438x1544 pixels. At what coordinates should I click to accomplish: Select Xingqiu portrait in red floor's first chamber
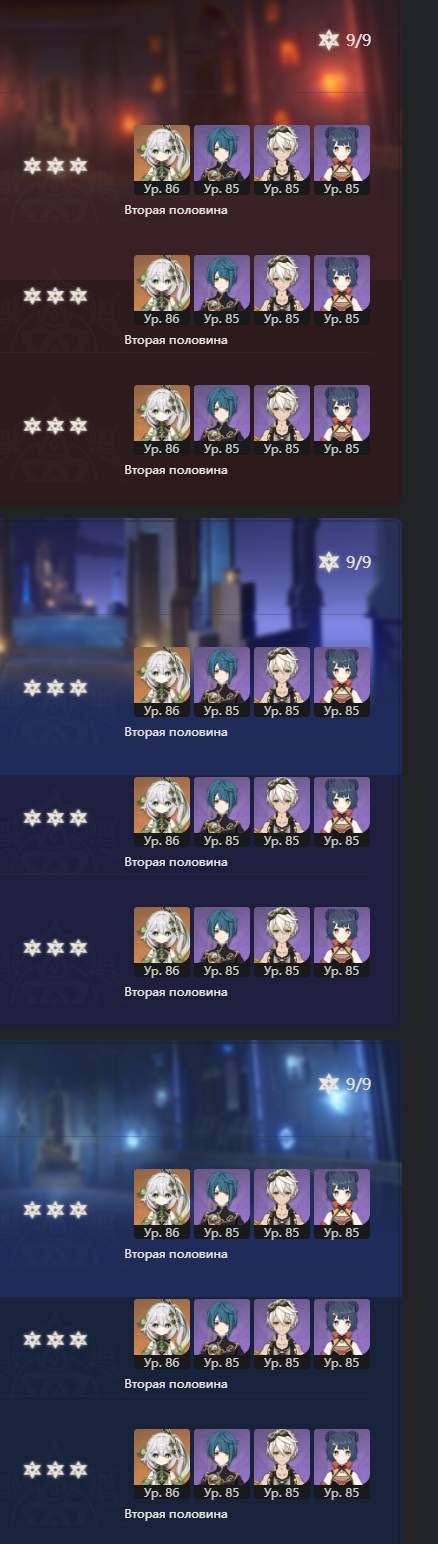pyautogui.click(x=222, y=160)
